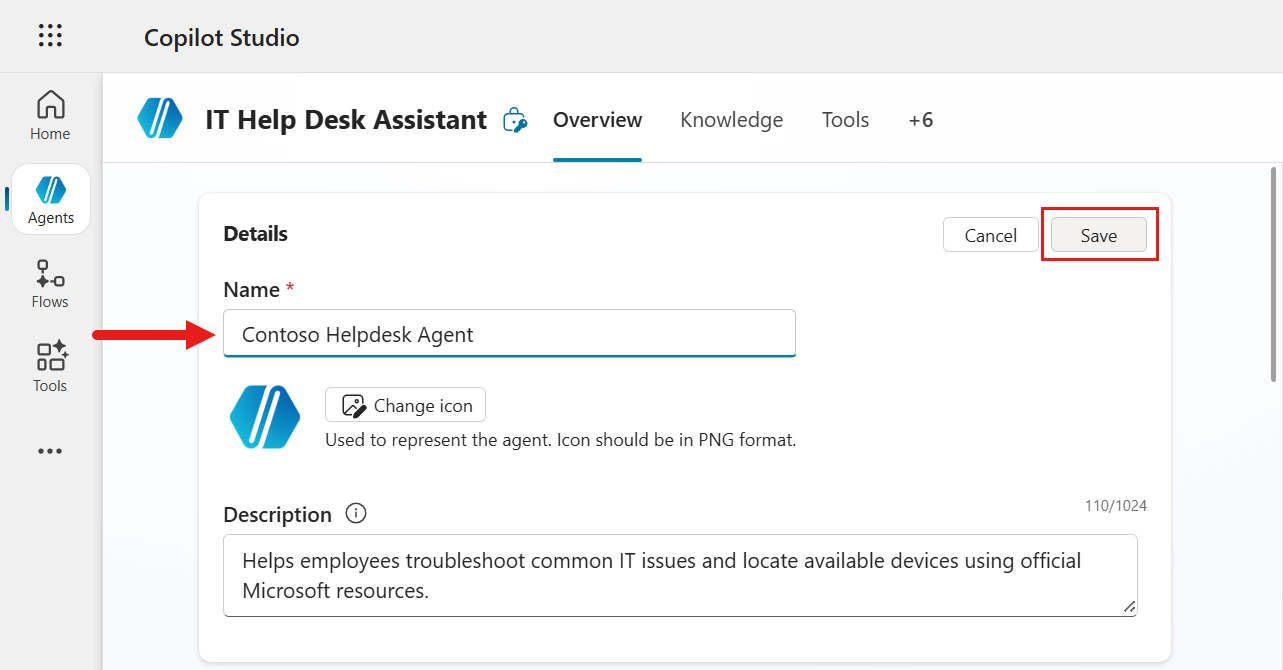Click the Description field label

click(x=277, y=514)
